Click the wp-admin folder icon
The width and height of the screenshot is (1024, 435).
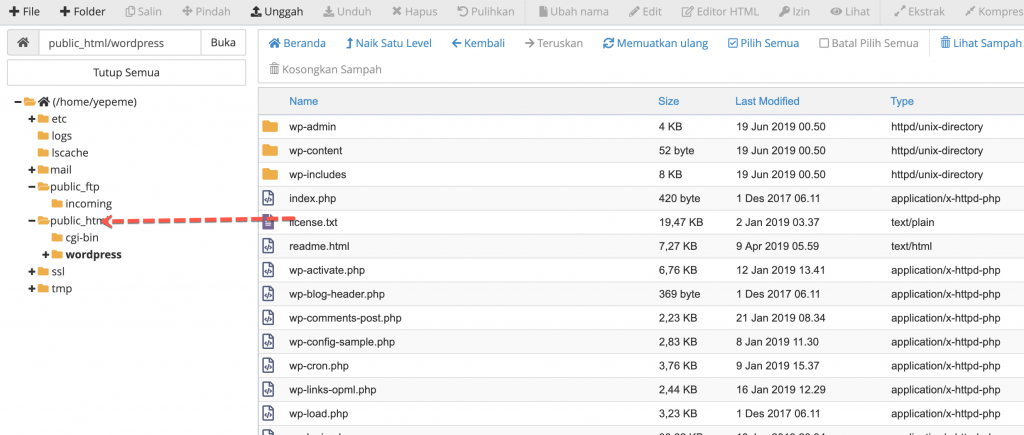coord(269,127)
